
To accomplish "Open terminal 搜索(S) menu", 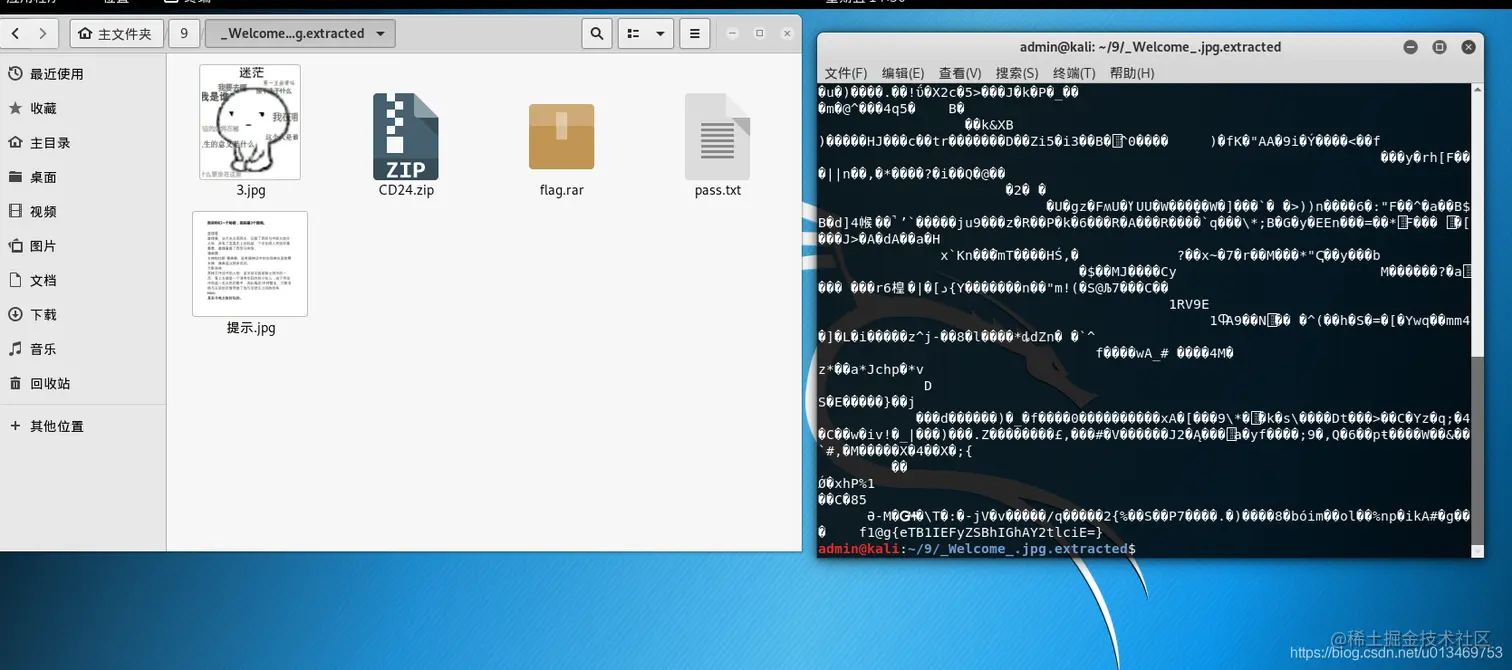I will point(1017,73).
